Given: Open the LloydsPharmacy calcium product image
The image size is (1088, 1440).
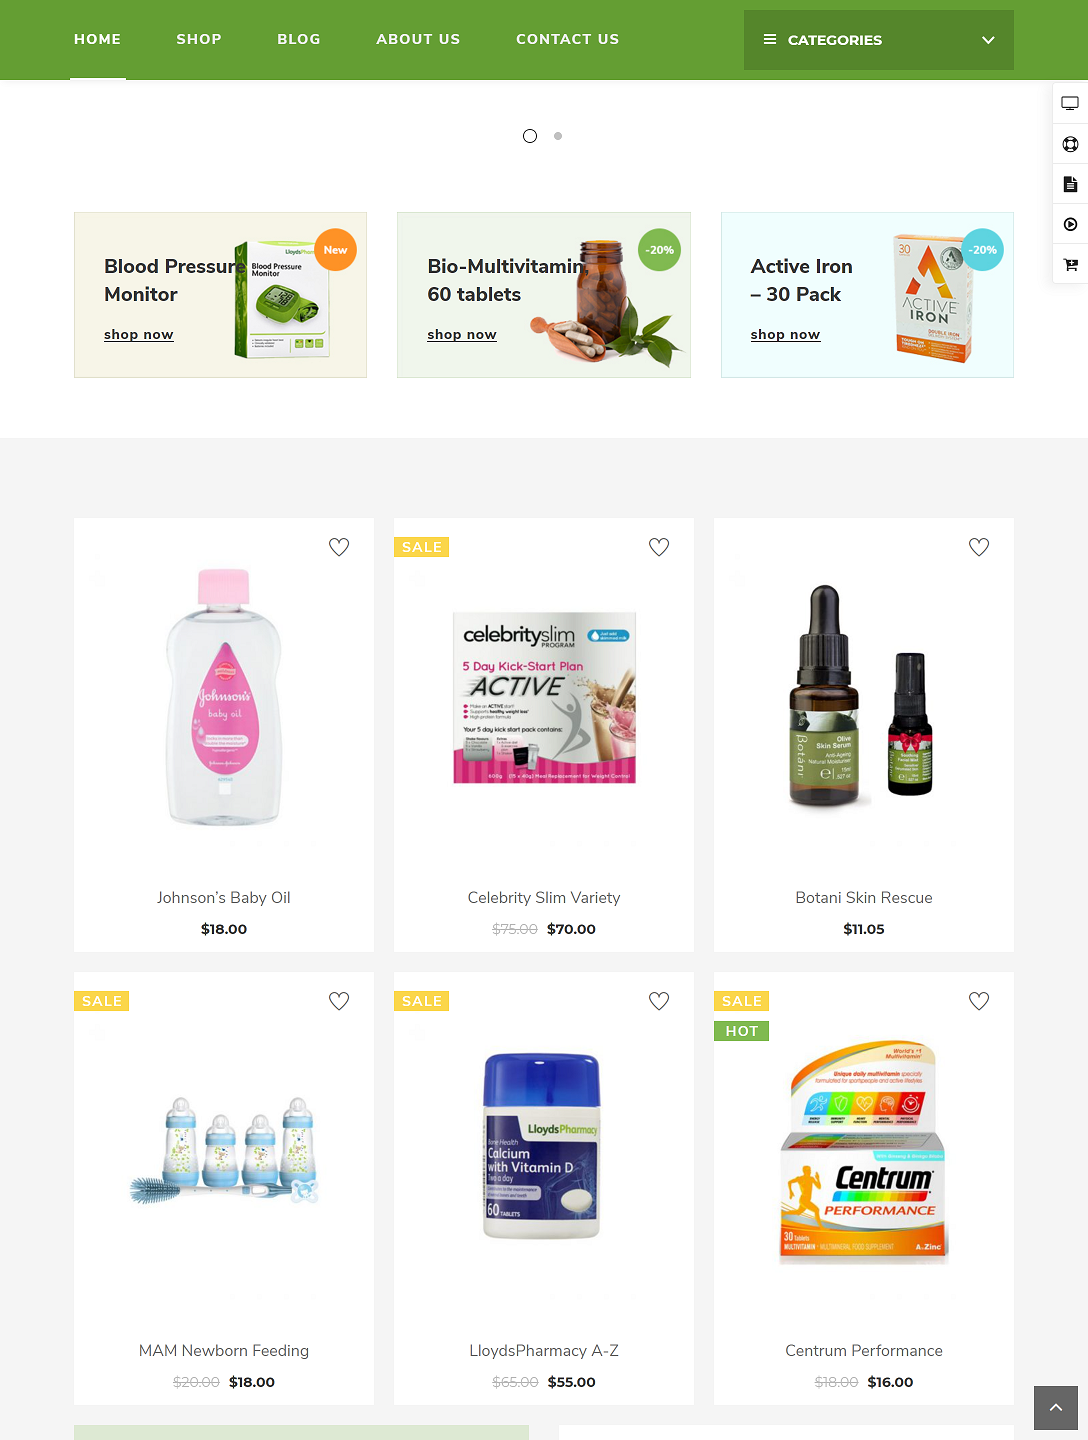Looking at the screenshot, I should click(x=542, y=1145).
